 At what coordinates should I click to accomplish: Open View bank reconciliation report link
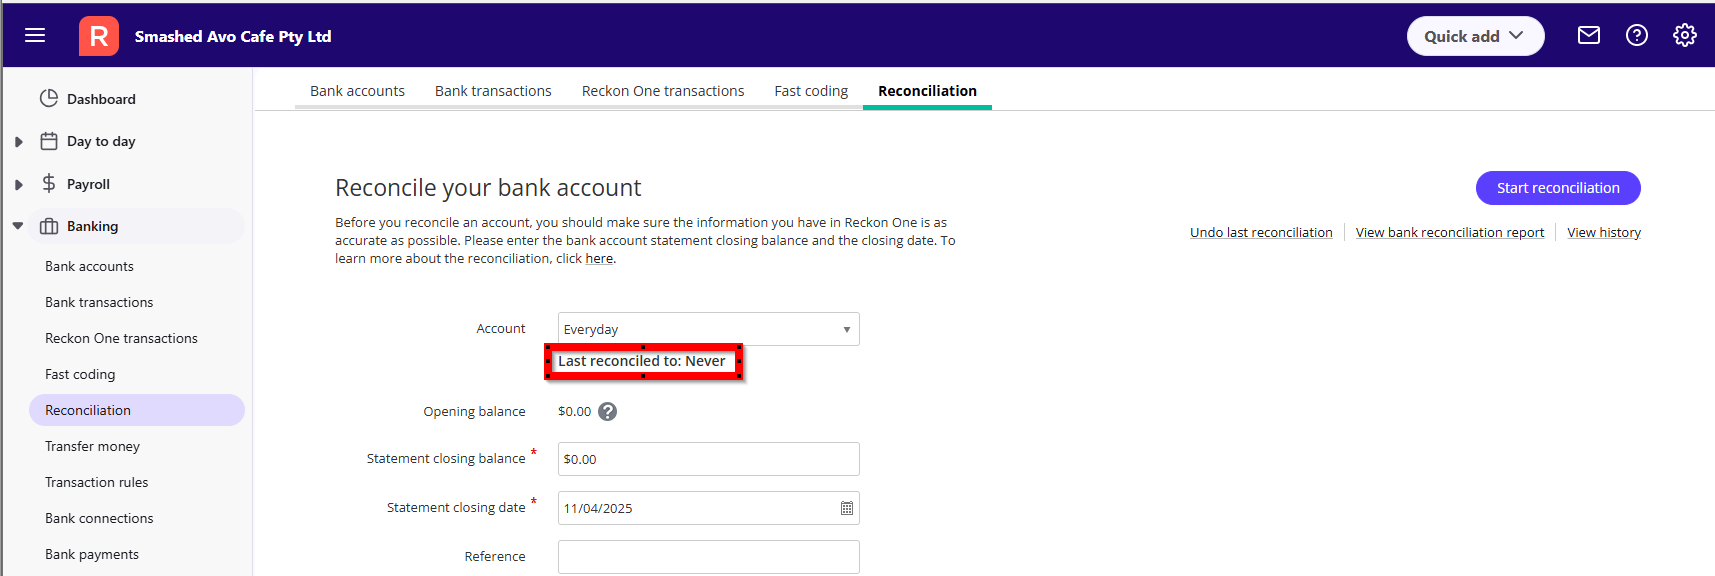point(1450,232)
